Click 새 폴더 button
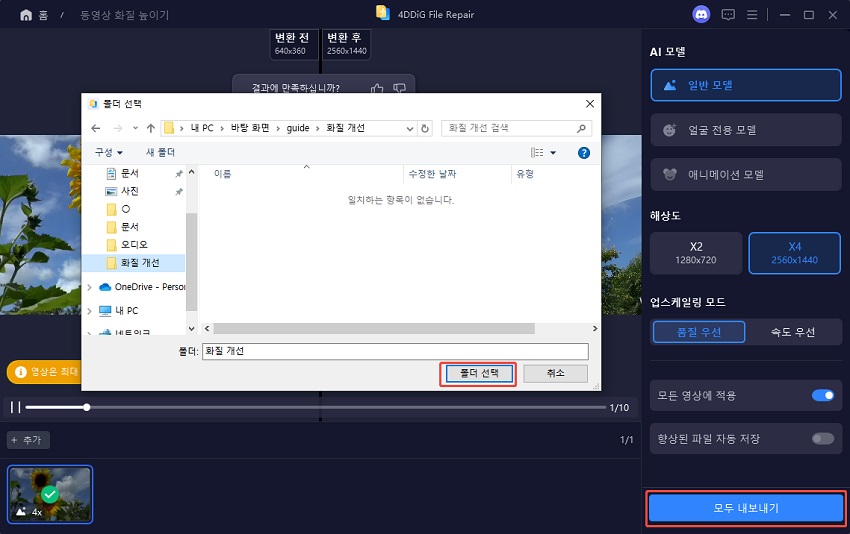 click(x=160, y=153)
